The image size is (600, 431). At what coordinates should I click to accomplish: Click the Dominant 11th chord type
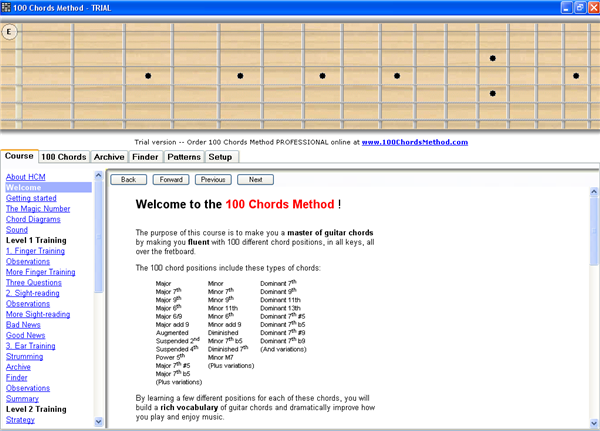(280, 300)
